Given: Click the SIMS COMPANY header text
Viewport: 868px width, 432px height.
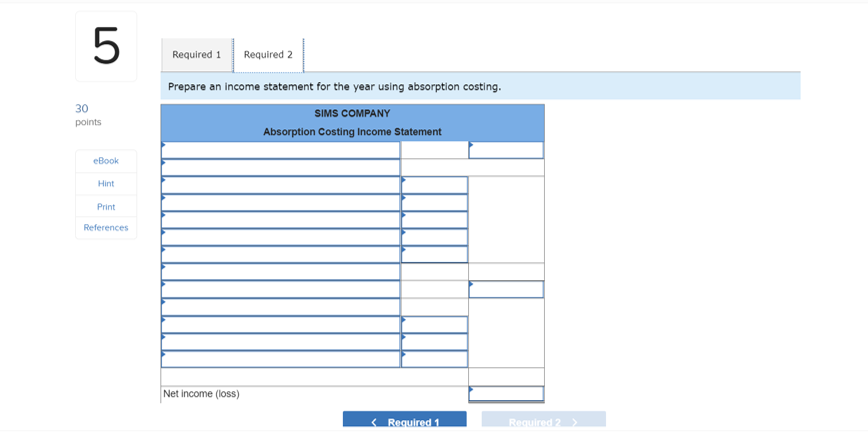Looking at the screenshot, I should pos(352,114).
